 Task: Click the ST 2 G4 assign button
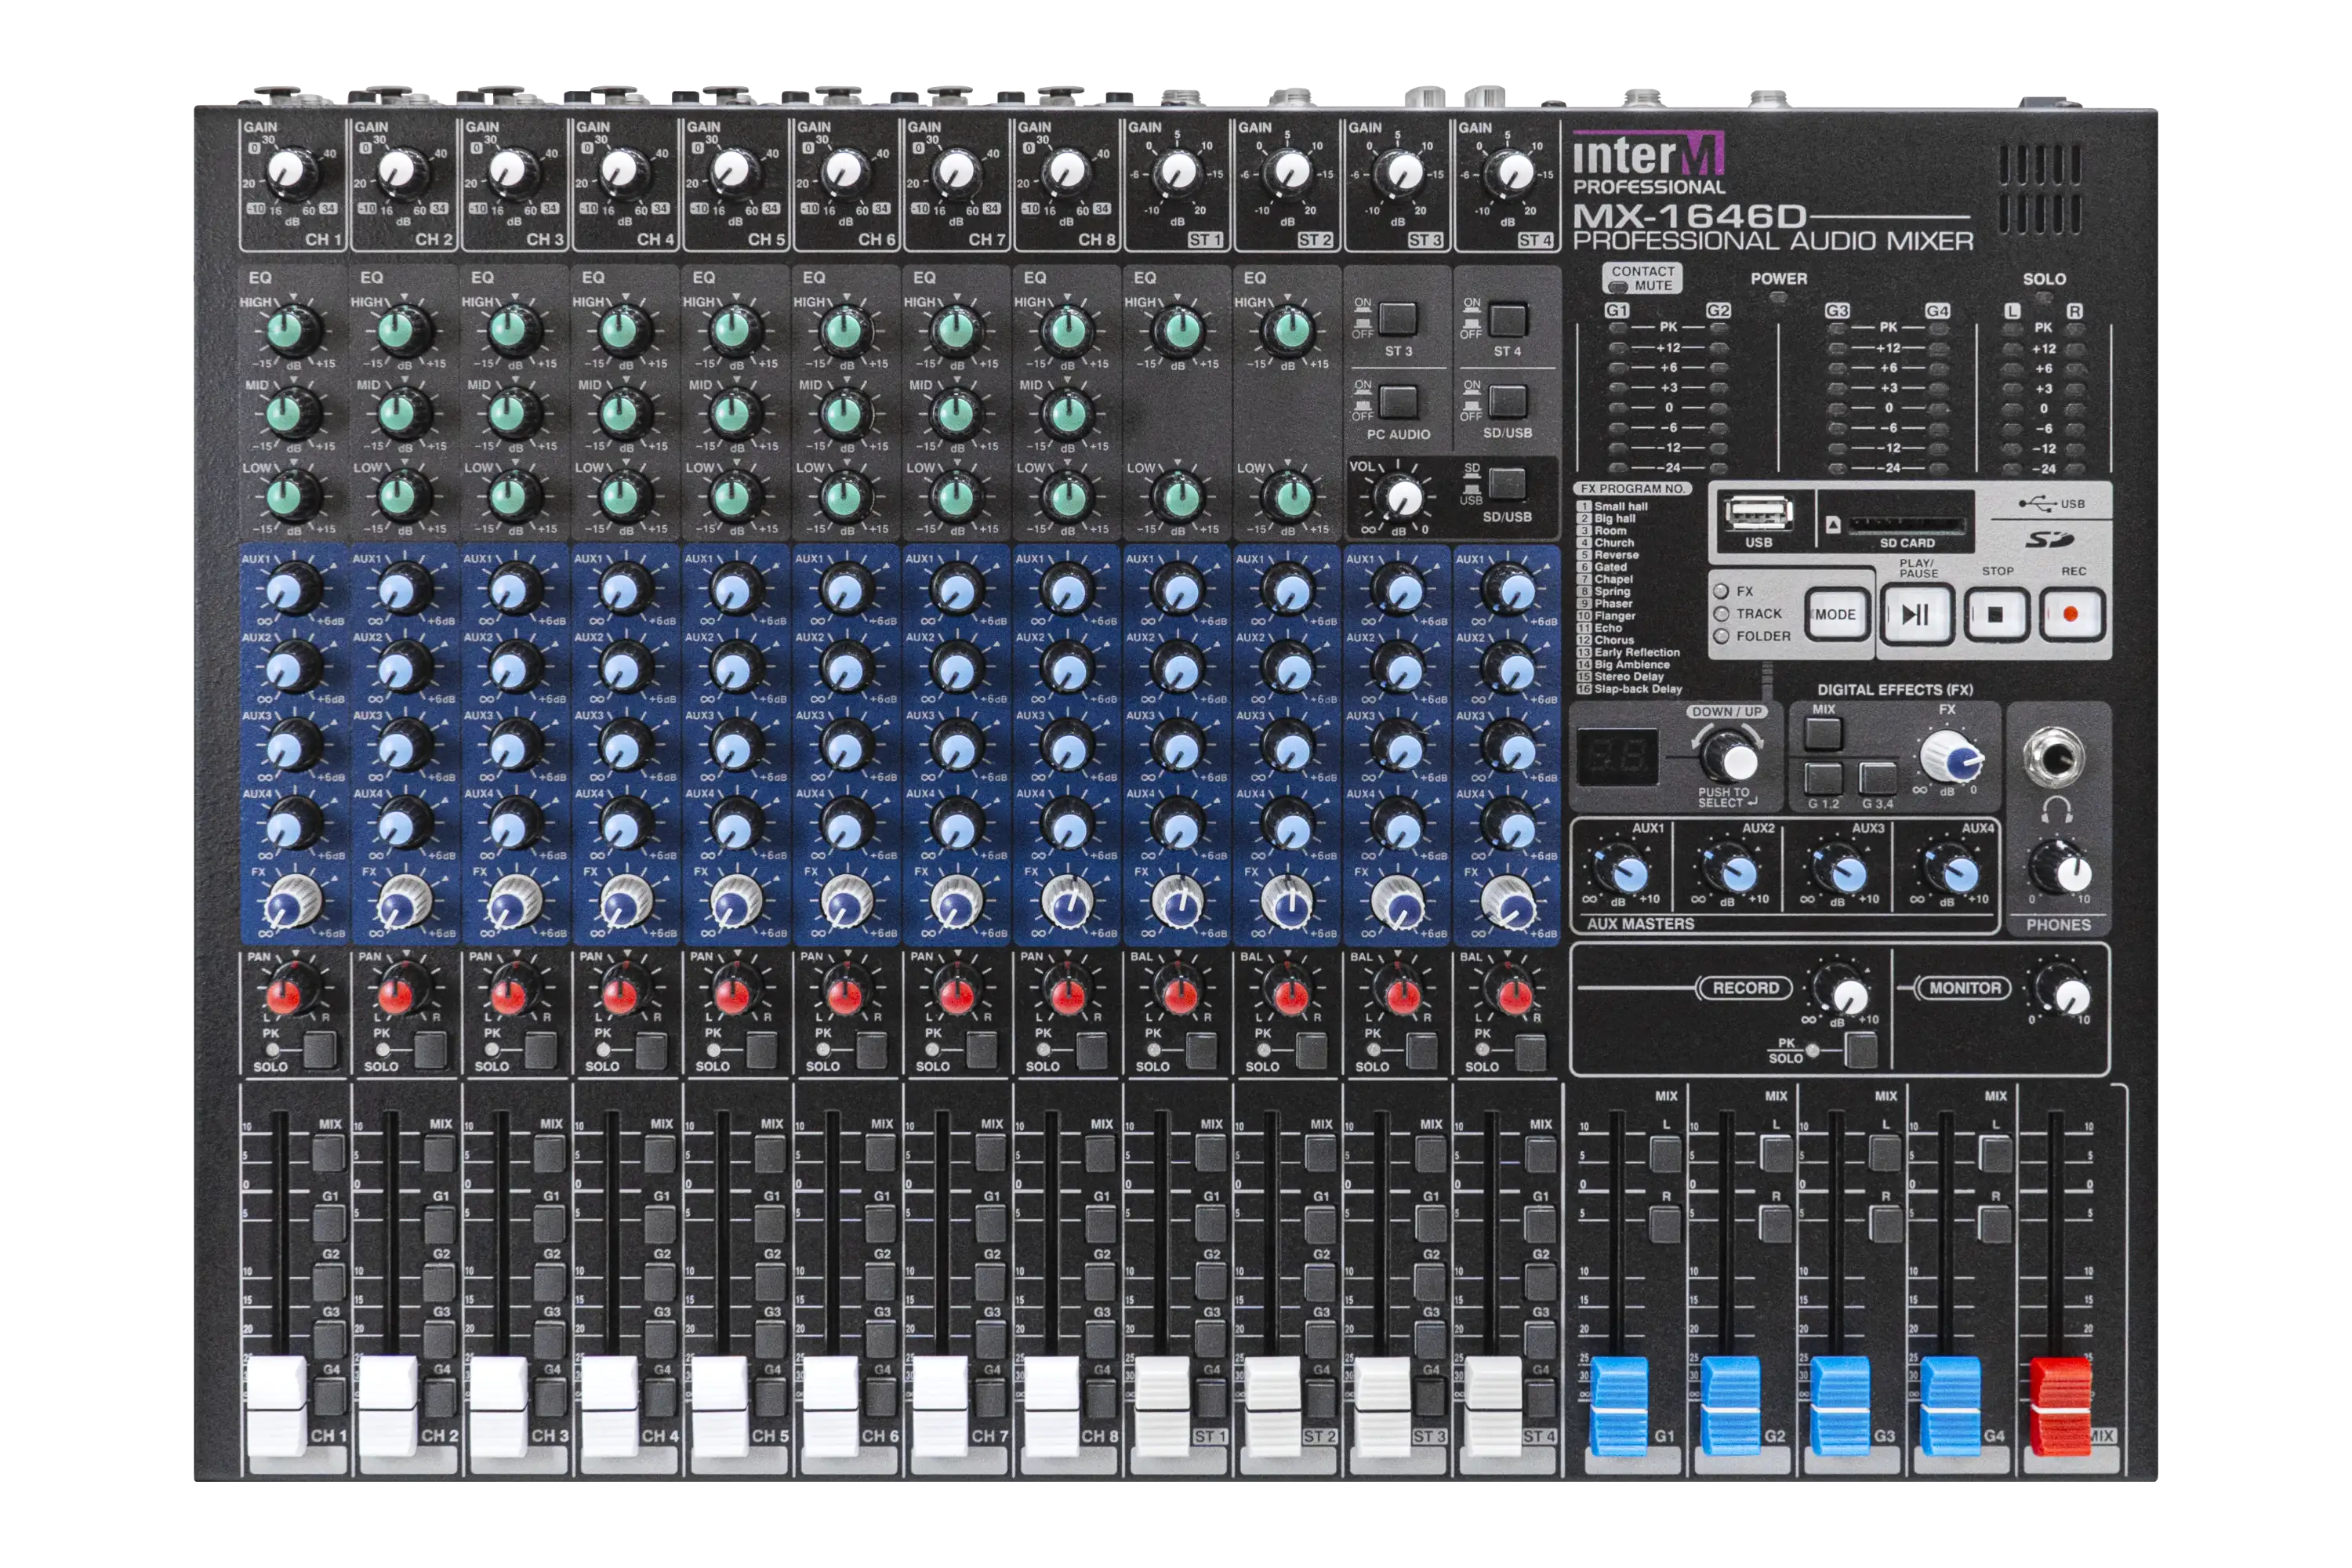pyautogui.click(x=1321, y=1396)
